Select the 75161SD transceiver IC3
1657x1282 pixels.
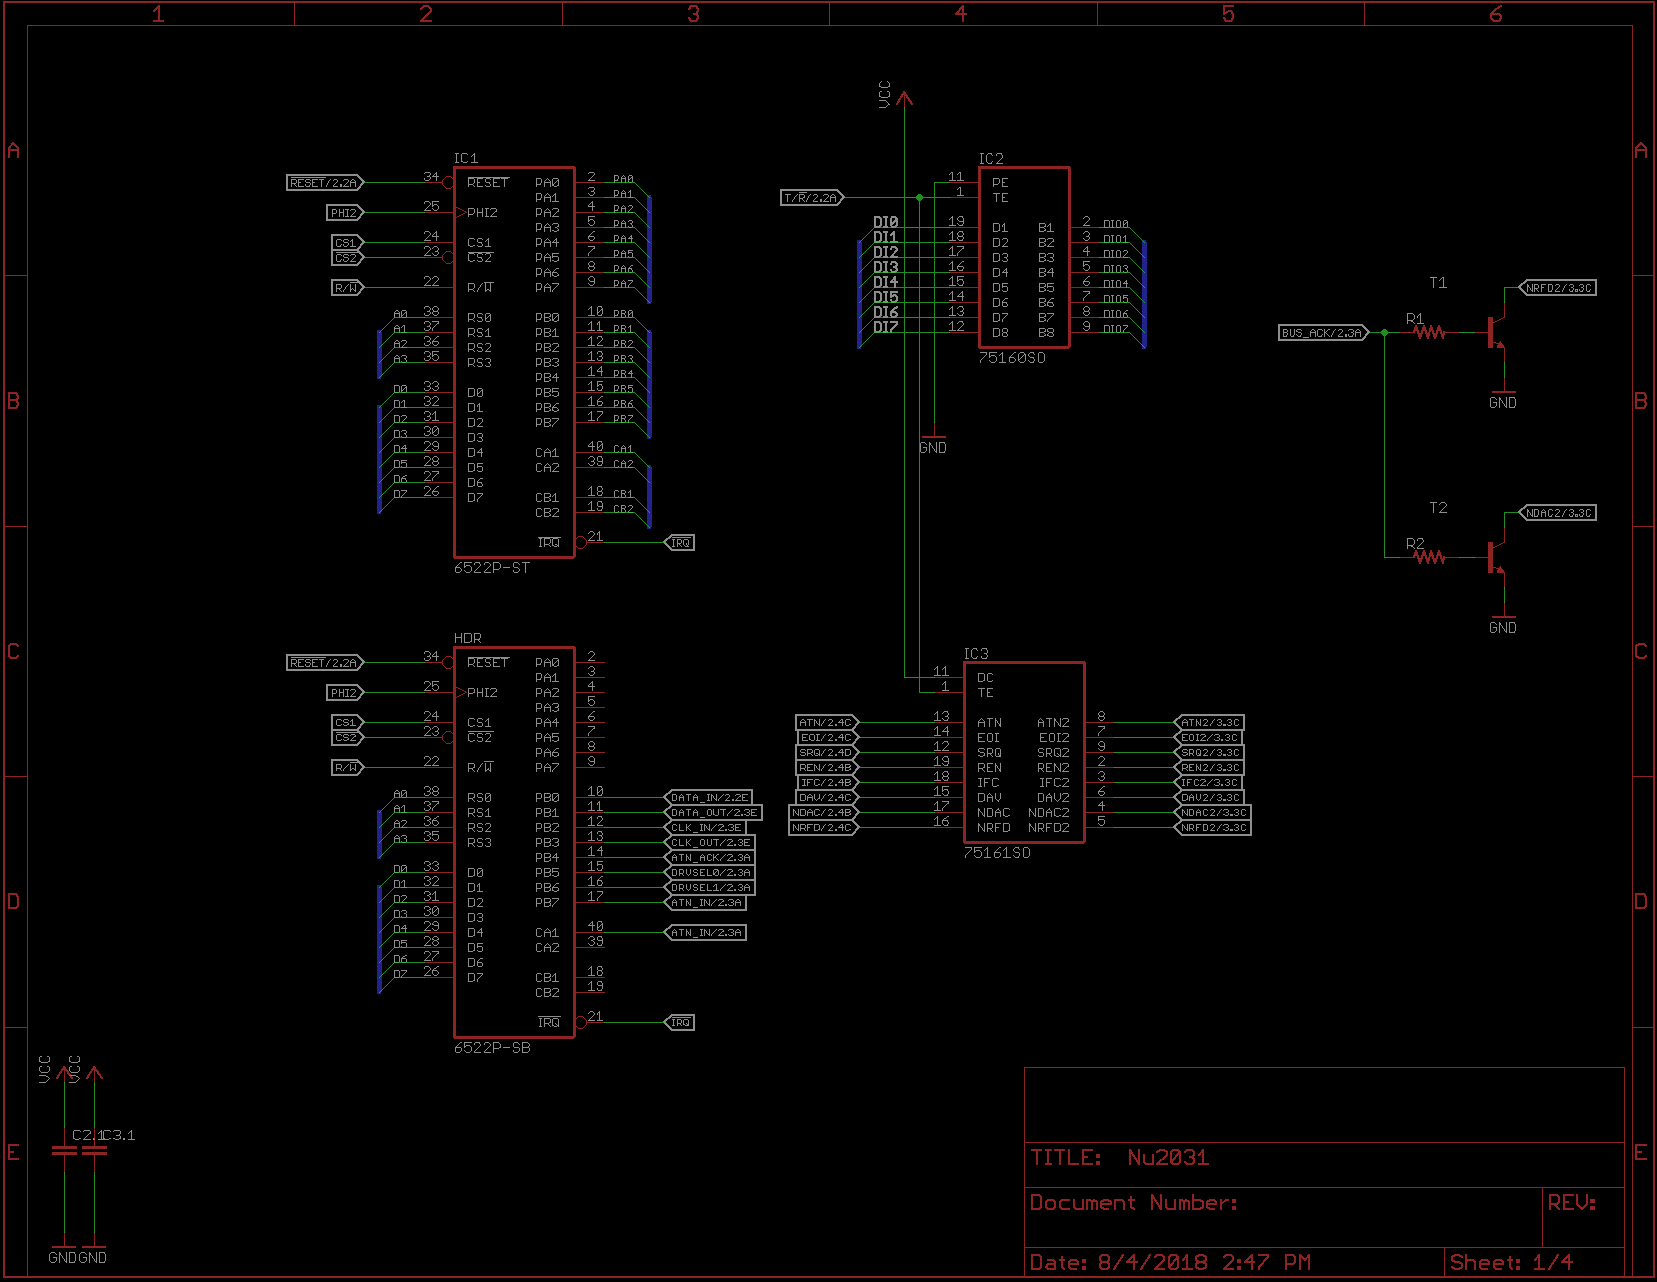[1023, 750]
